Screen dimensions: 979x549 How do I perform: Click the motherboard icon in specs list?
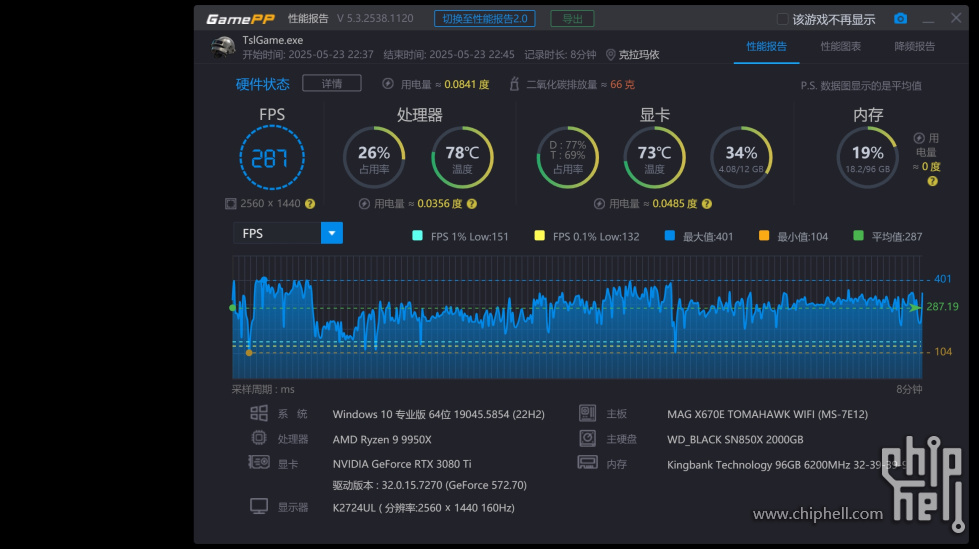(x=588, y=413)
